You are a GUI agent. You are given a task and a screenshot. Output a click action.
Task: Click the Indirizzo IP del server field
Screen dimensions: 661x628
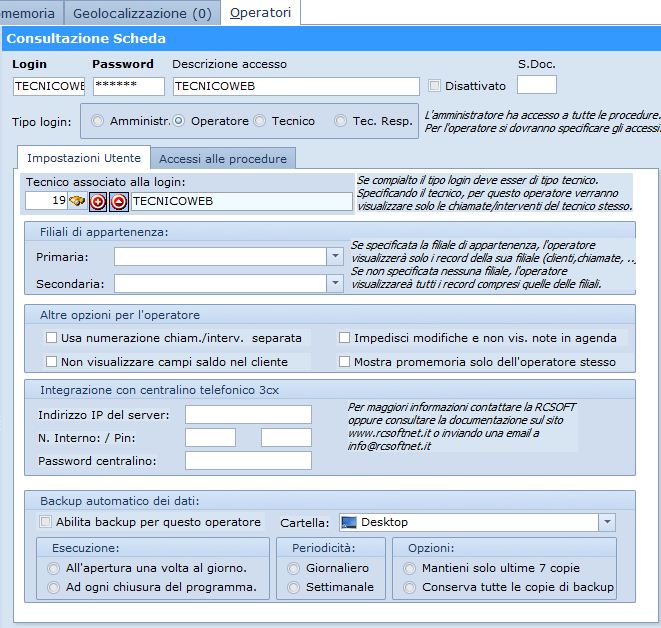click(248, 415)
